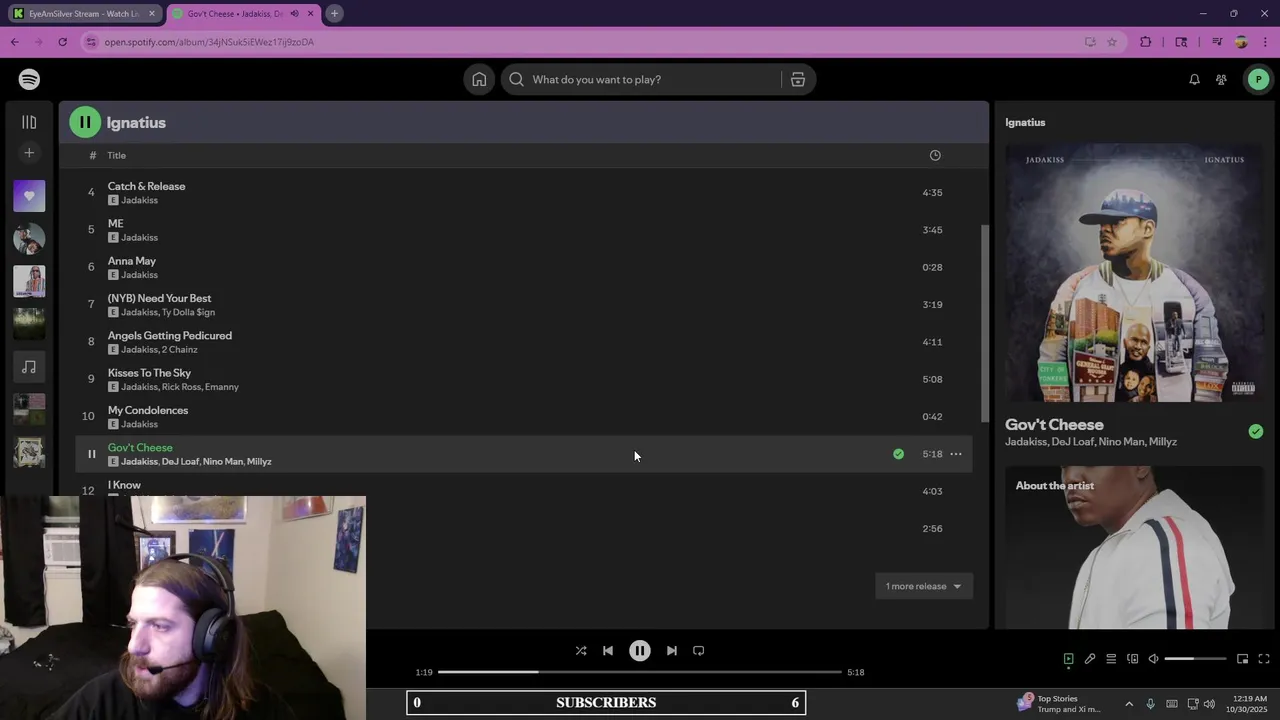1280x720 pixels.
Task: Reload the Spotify page
Action: click(x=62, y=42)
